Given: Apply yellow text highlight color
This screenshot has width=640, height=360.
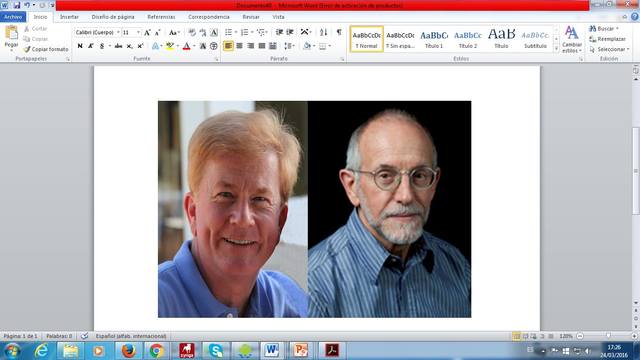Looking at the screenshot, I should point(170,46).
